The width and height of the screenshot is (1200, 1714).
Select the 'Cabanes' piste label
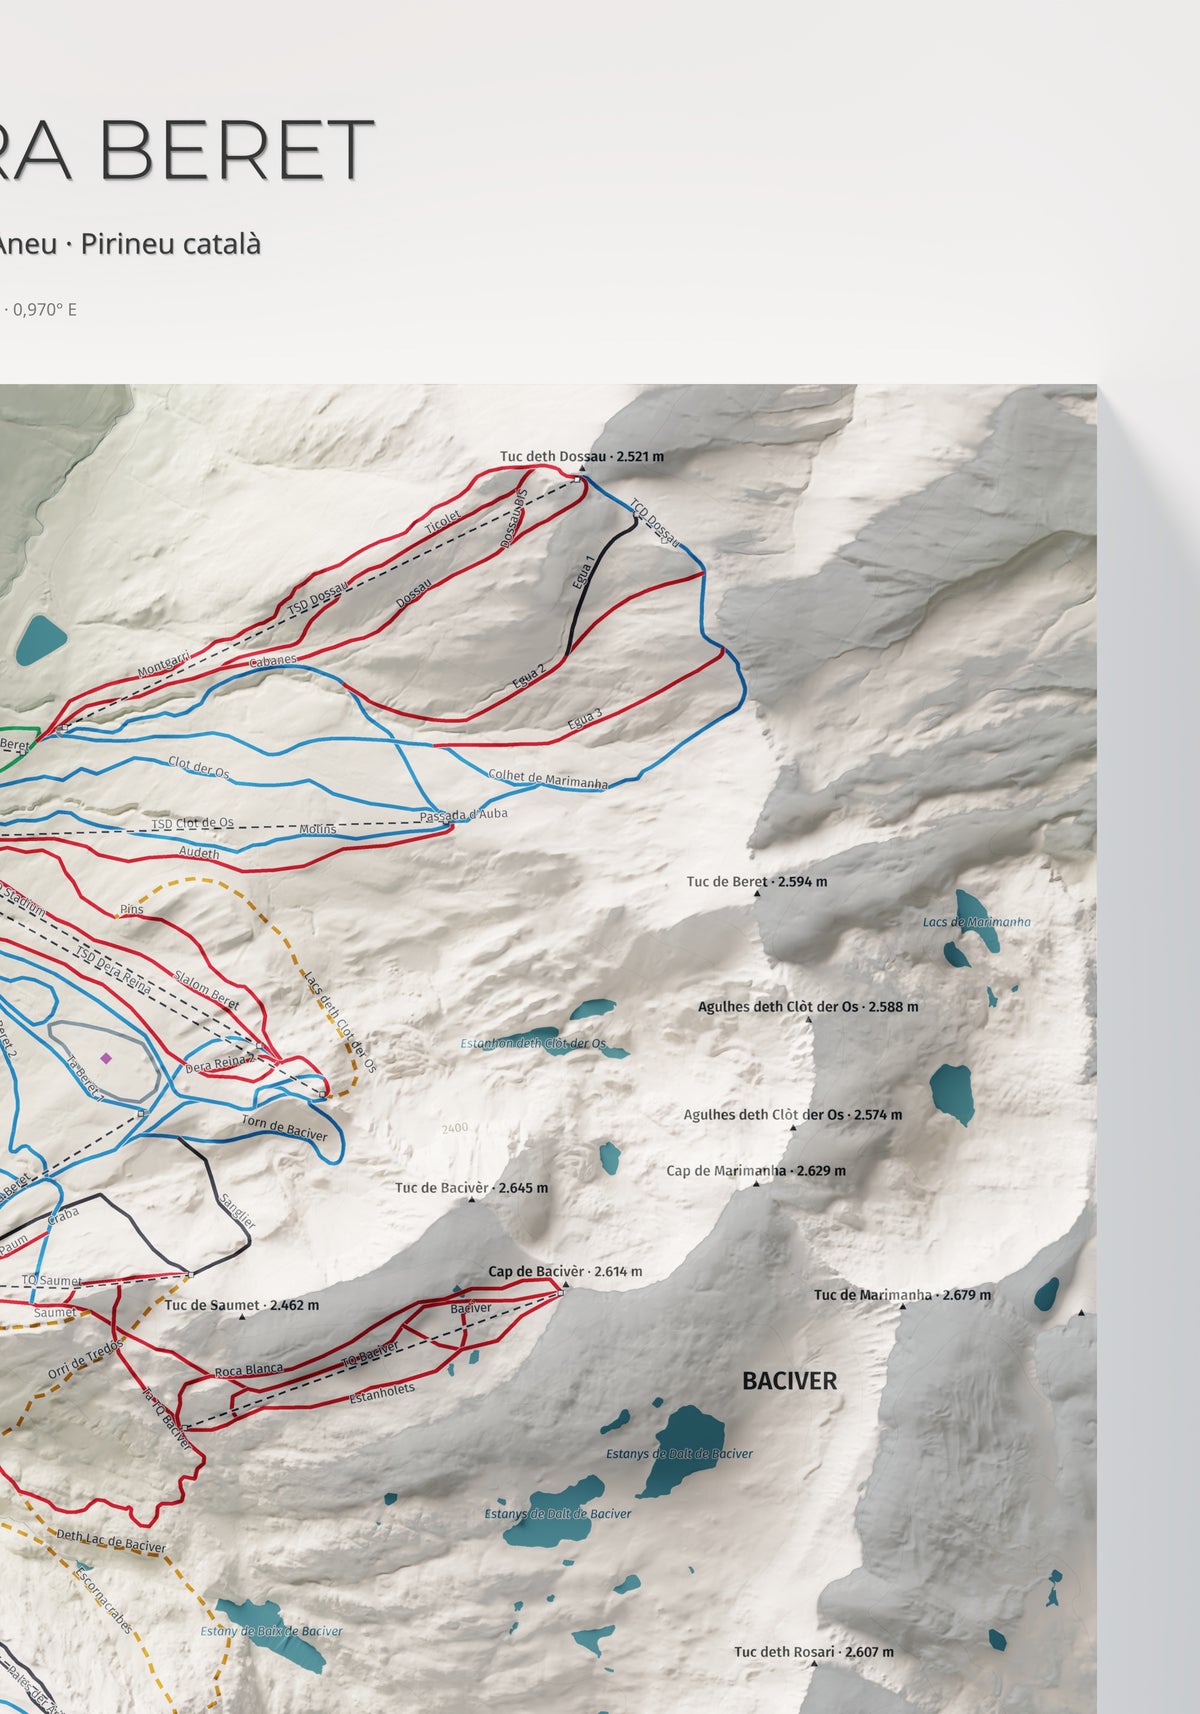coord(273,660)
